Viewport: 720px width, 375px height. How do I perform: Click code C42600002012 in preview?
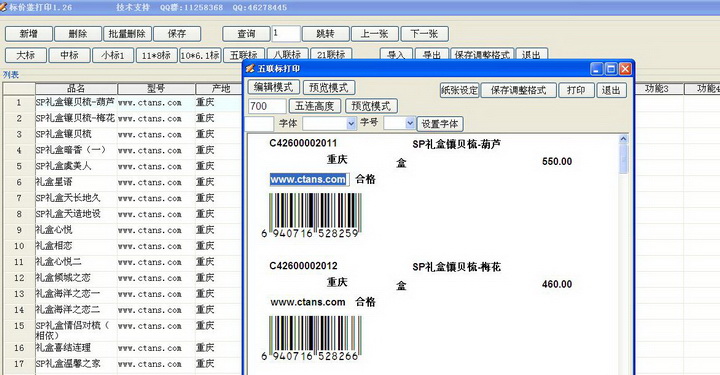pos(303,266)
